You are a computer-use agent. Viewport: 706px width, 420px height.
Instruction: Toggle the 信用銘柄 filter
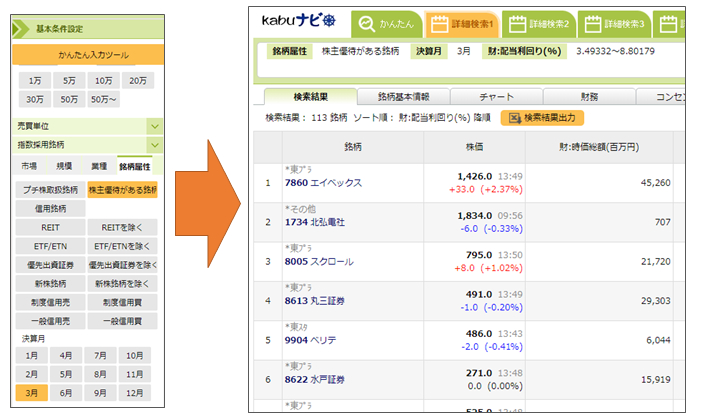pos(50,209)
